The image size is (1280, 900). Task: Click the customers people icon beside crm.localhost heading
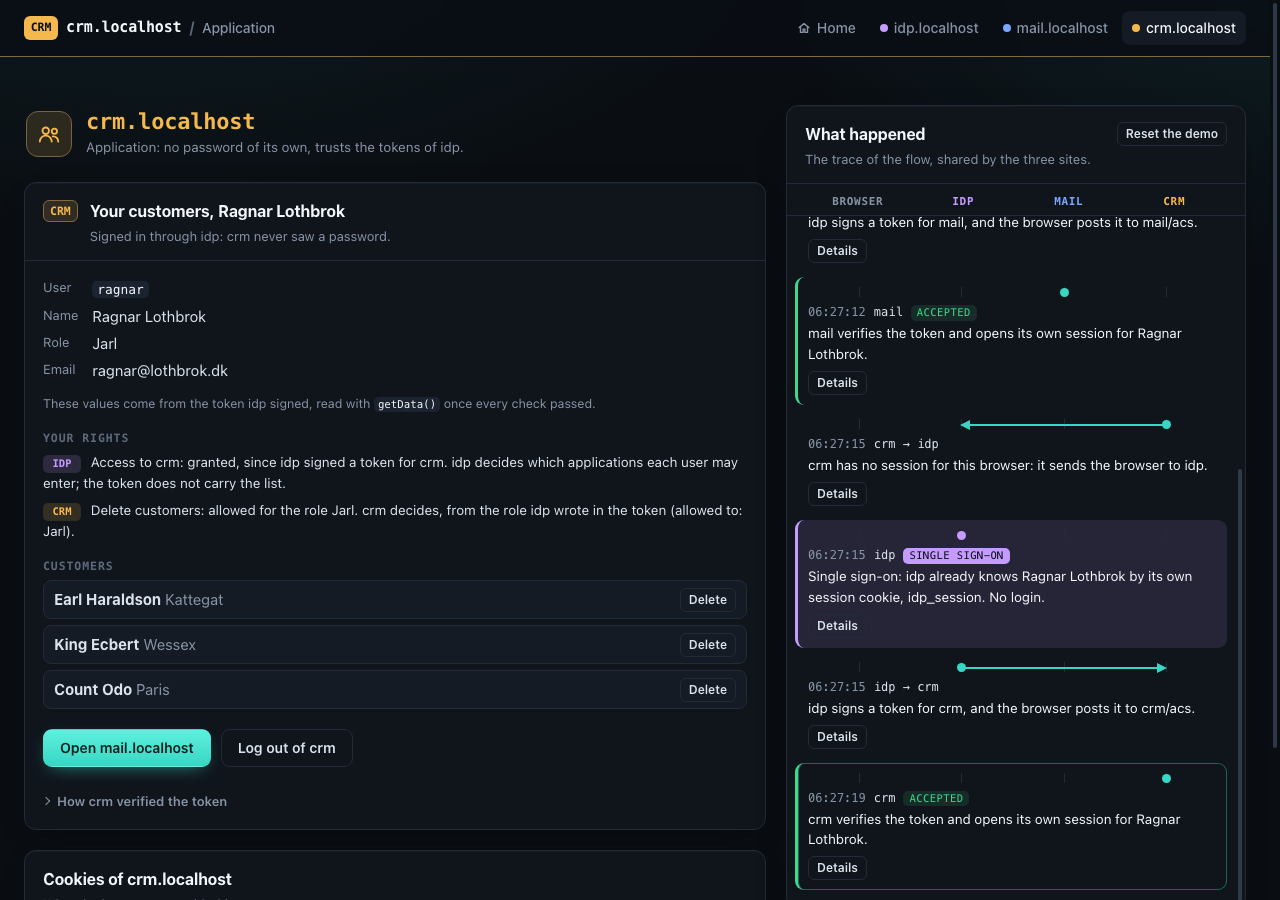pos(49,134)
